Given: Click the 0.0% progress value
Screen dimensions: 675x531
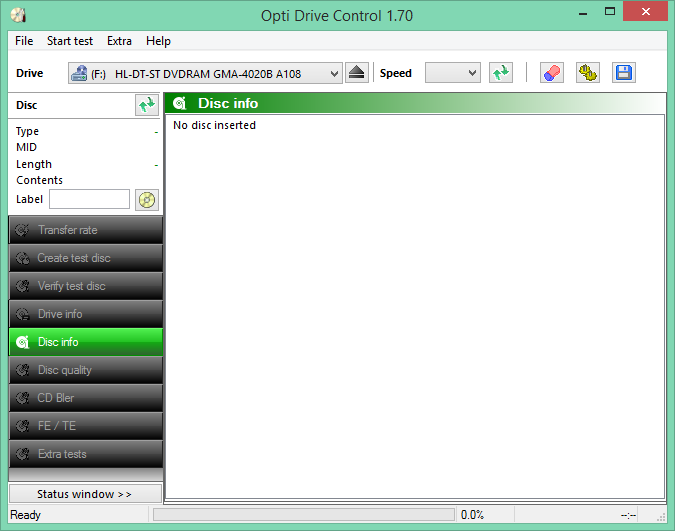Looking at the screenshot, I should pyautogui.click(x=472, y=515).
